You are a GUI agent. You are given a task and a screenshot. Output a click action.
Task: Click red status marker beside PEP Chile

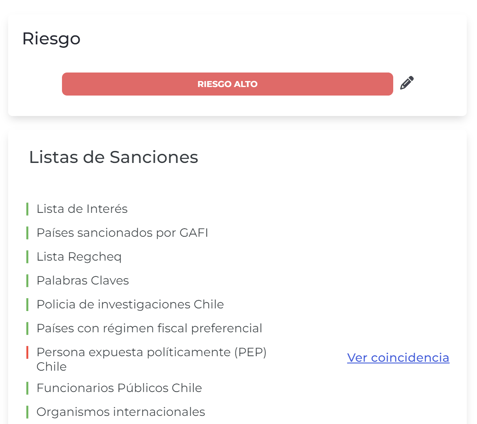pos(27,353)
